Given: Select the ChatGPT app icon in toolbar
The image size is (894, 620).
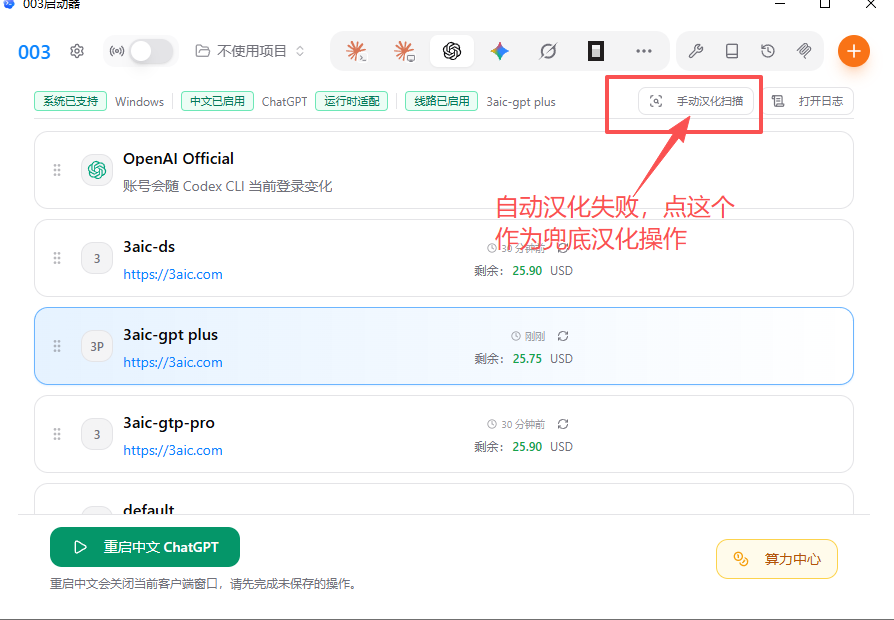Looking at the screenshot, I should (452, 51).
